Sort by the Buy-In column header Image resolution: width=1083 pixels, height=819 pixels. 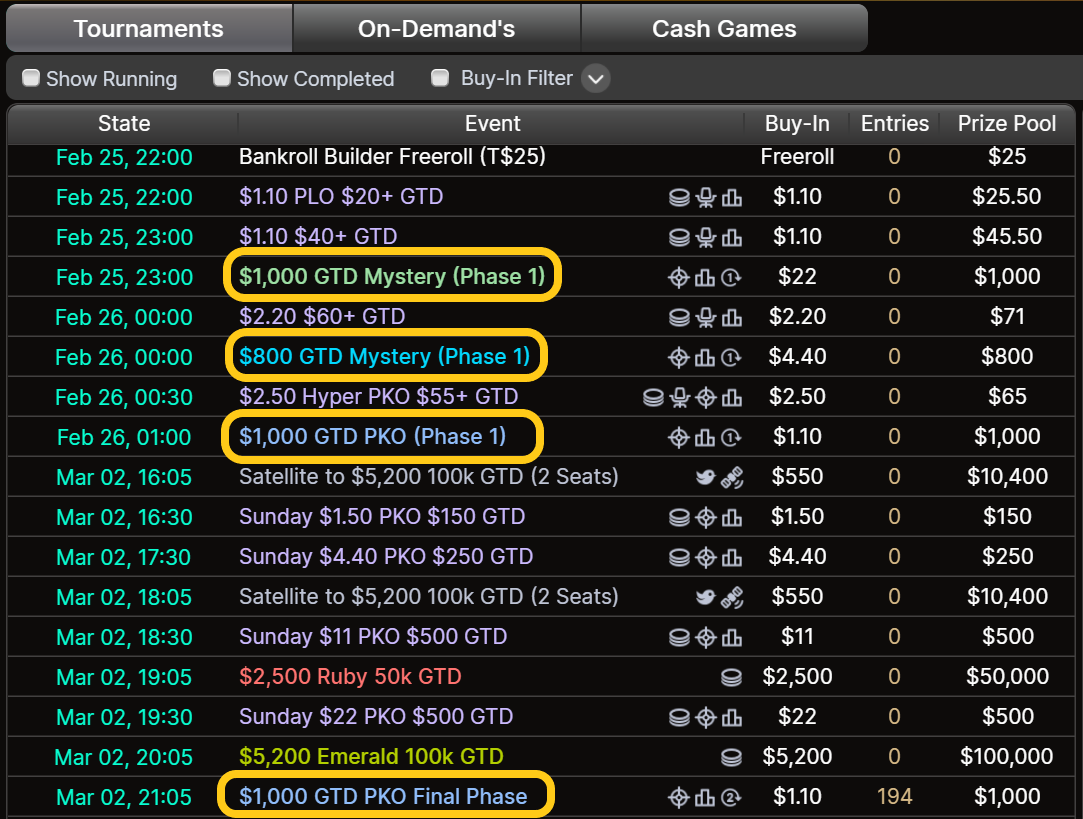click(797, 124)
